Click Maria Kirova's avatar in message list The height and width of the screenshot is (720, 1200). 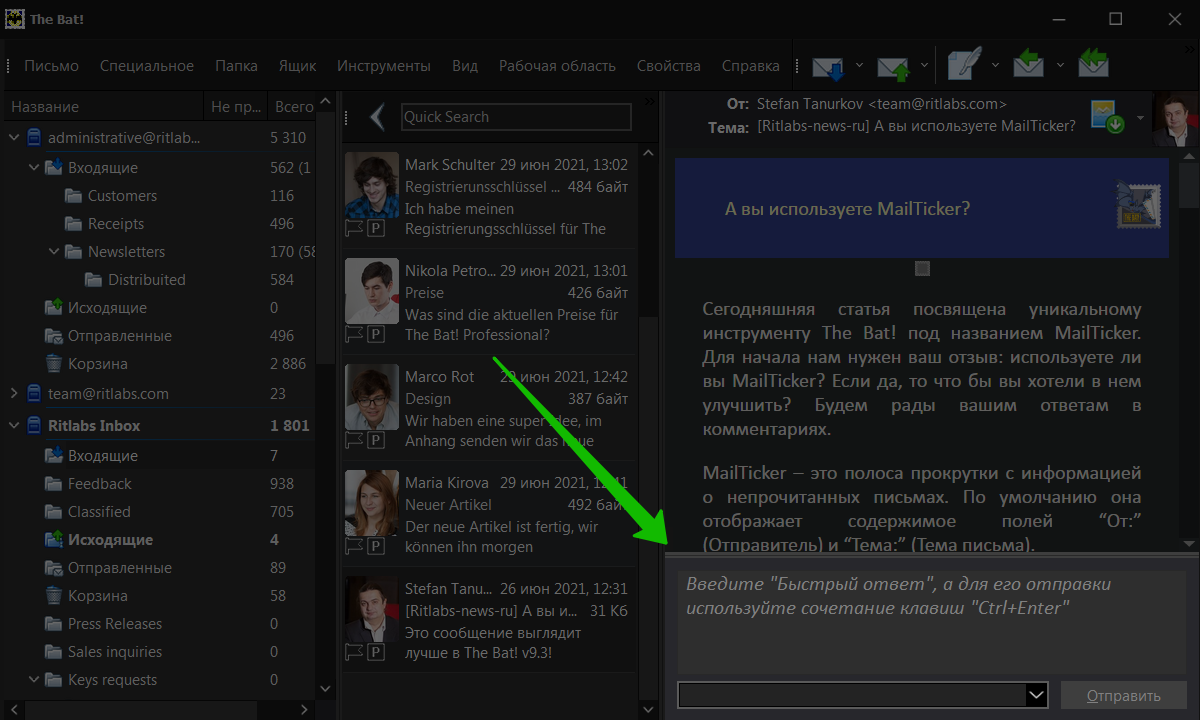[372, 503]
